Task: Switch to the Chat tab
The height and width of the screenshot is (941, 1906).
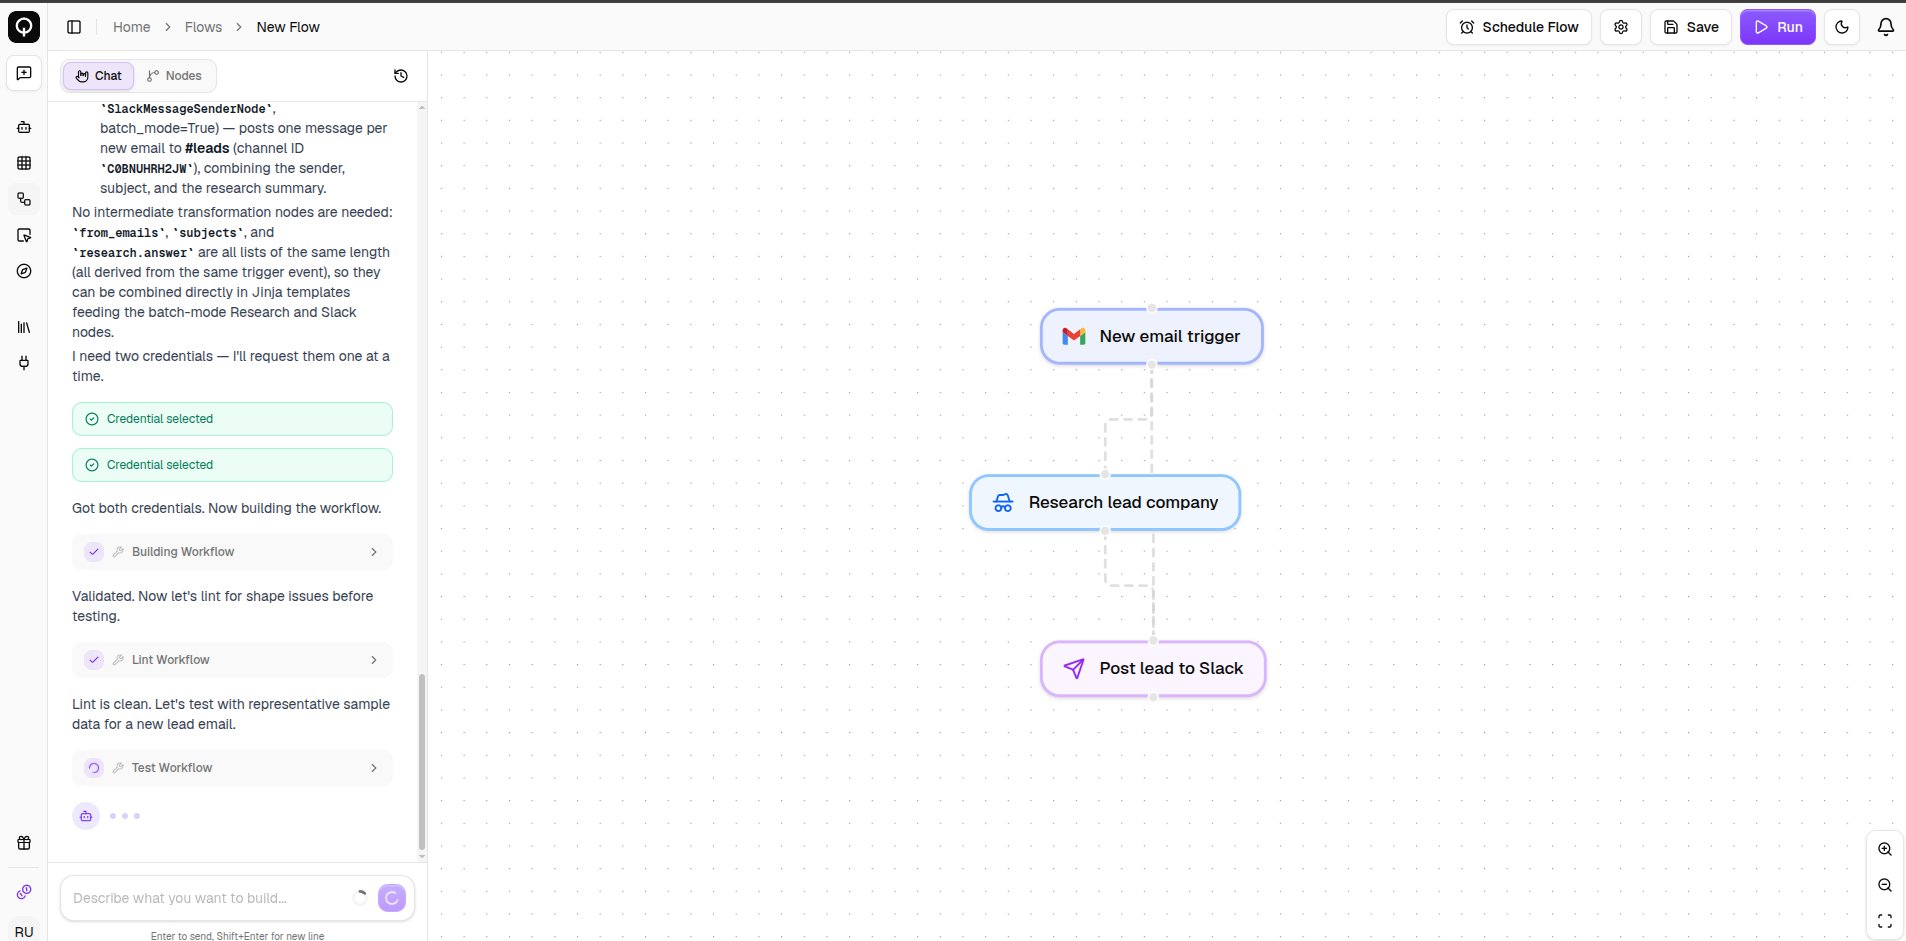Action: click(98, 76)
